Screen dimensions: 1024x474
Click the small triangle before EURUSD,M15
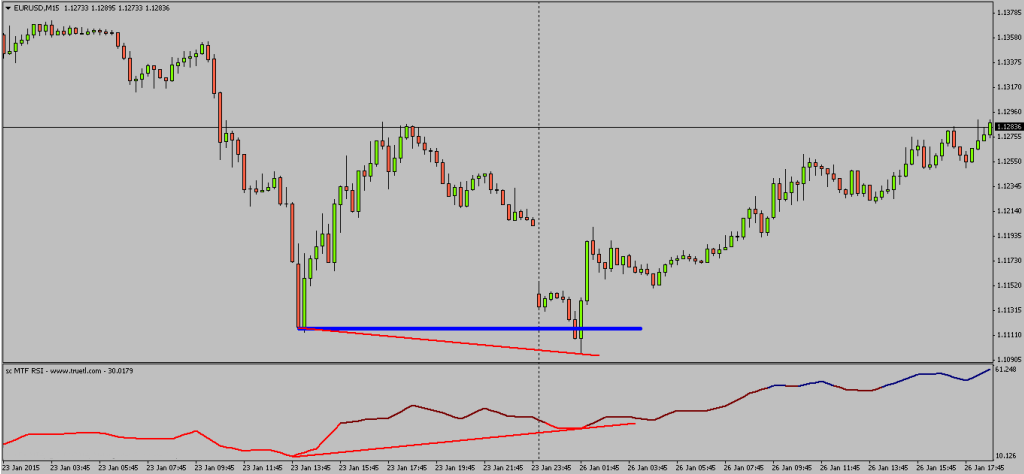(7, 7)
